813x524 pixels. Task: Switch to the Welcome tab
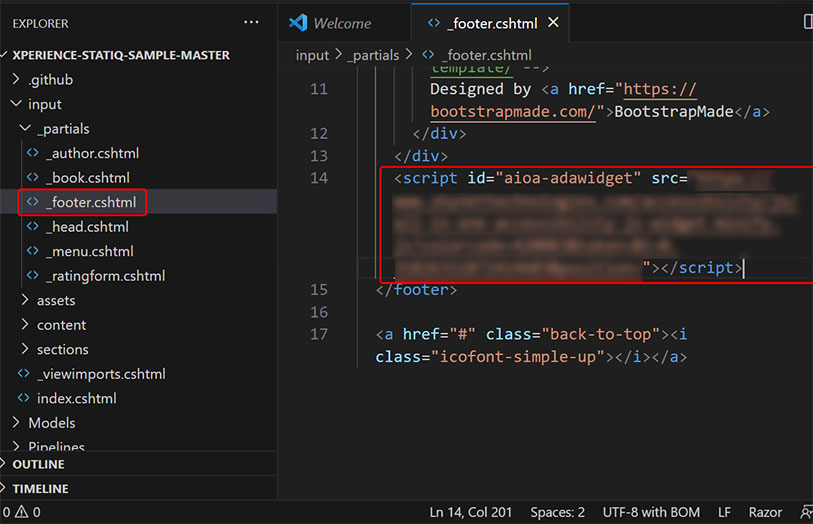(x=341, y=23)
